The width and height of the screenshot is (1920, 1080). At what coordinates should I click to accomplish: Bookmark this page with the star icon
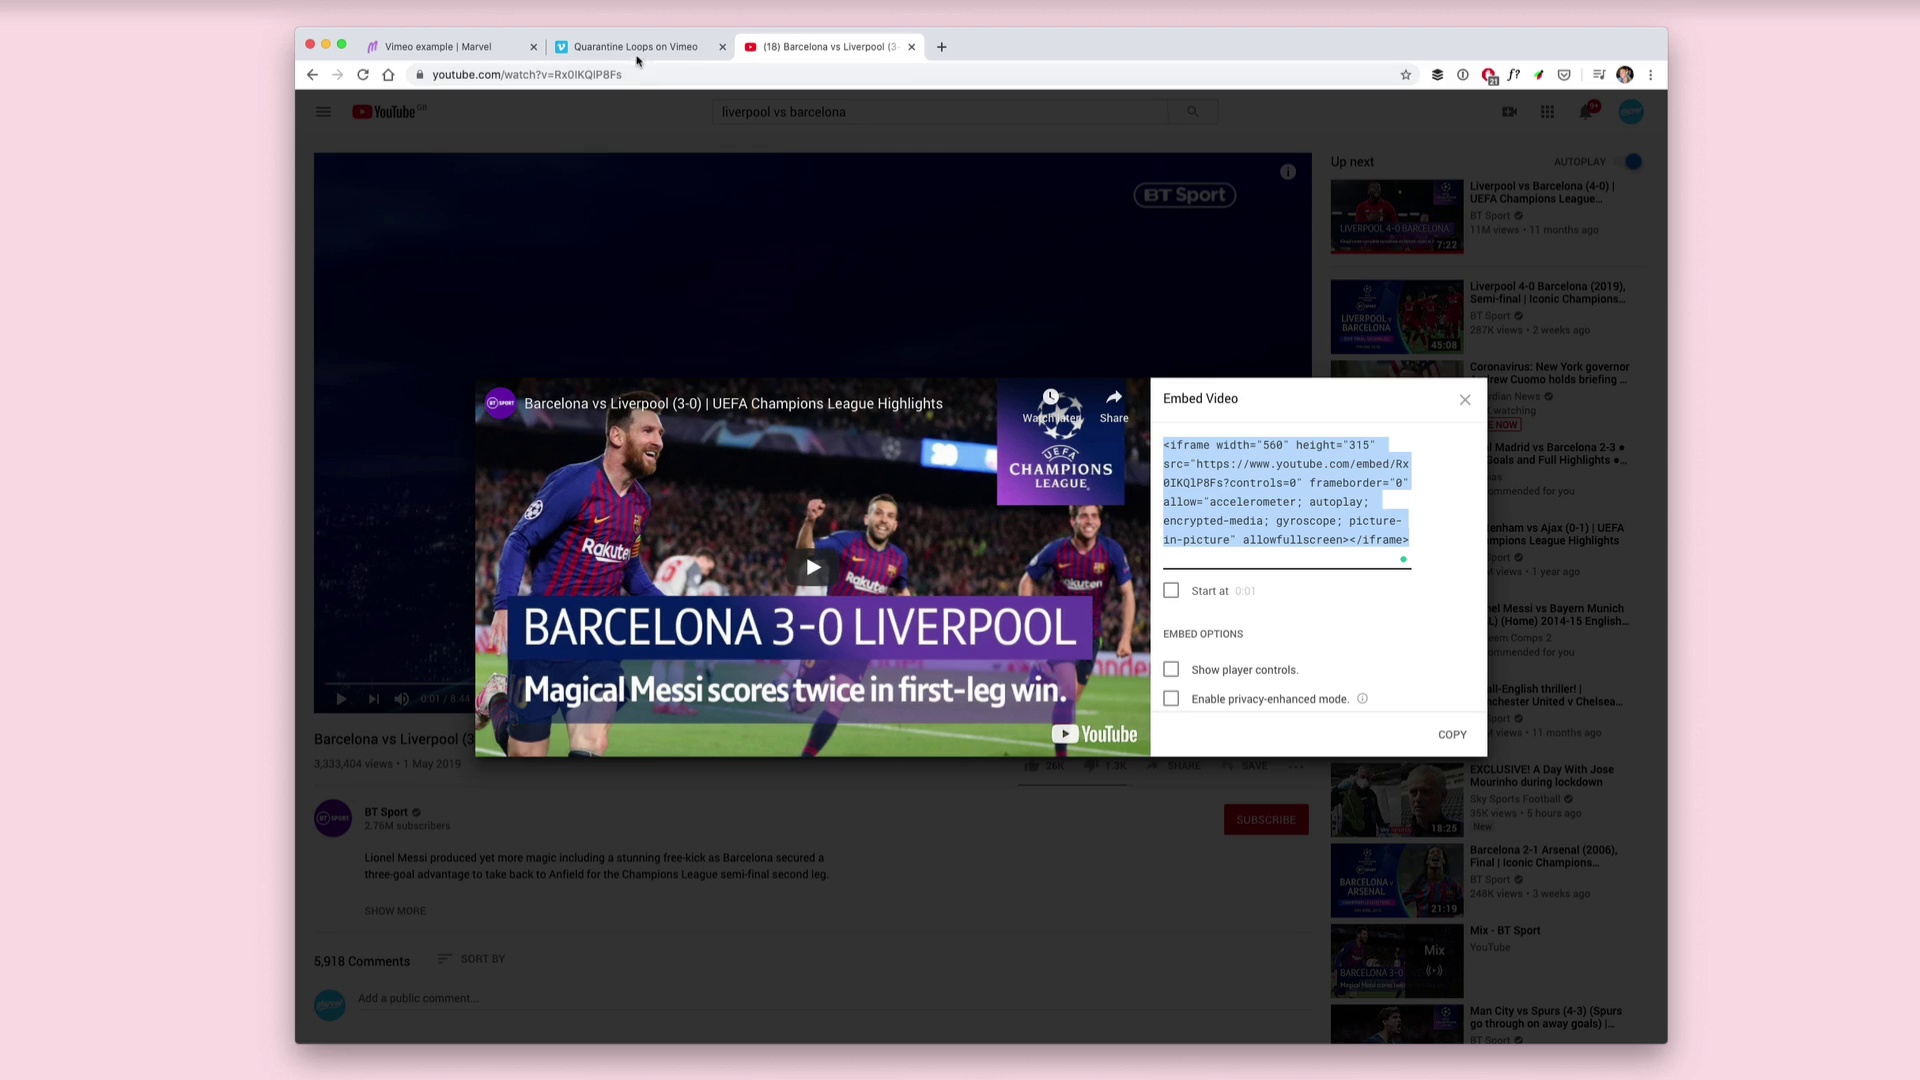1405,75
